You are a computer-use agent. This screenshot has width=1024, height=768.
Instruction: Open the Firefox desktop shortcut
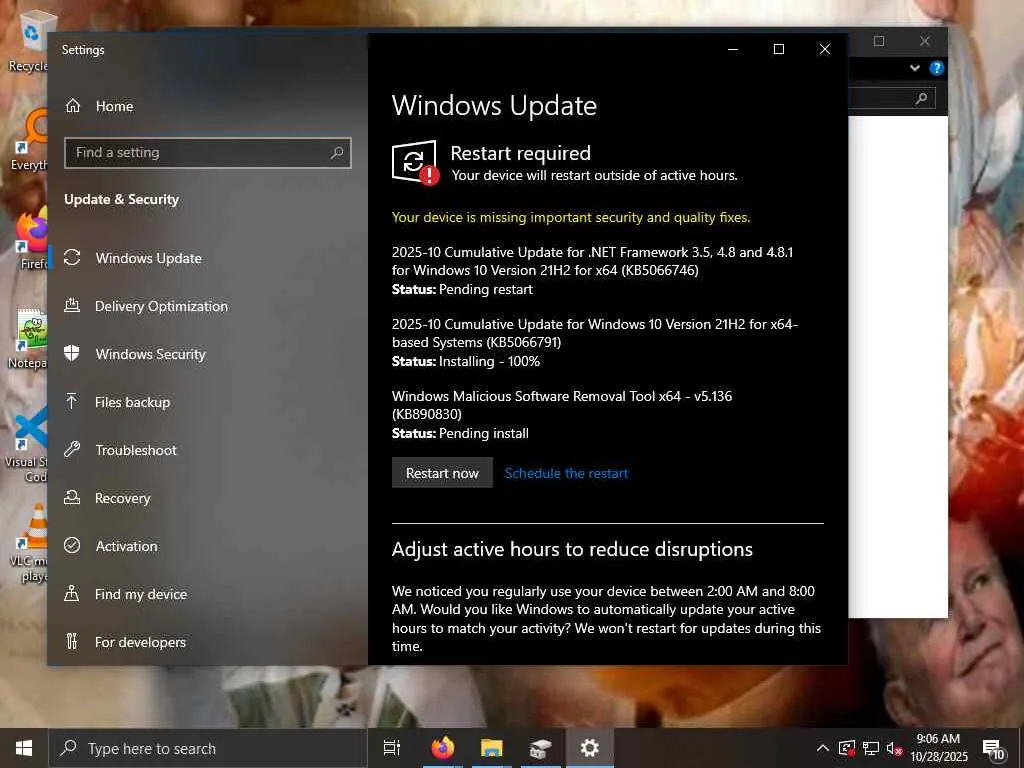[x=30, y=238]
